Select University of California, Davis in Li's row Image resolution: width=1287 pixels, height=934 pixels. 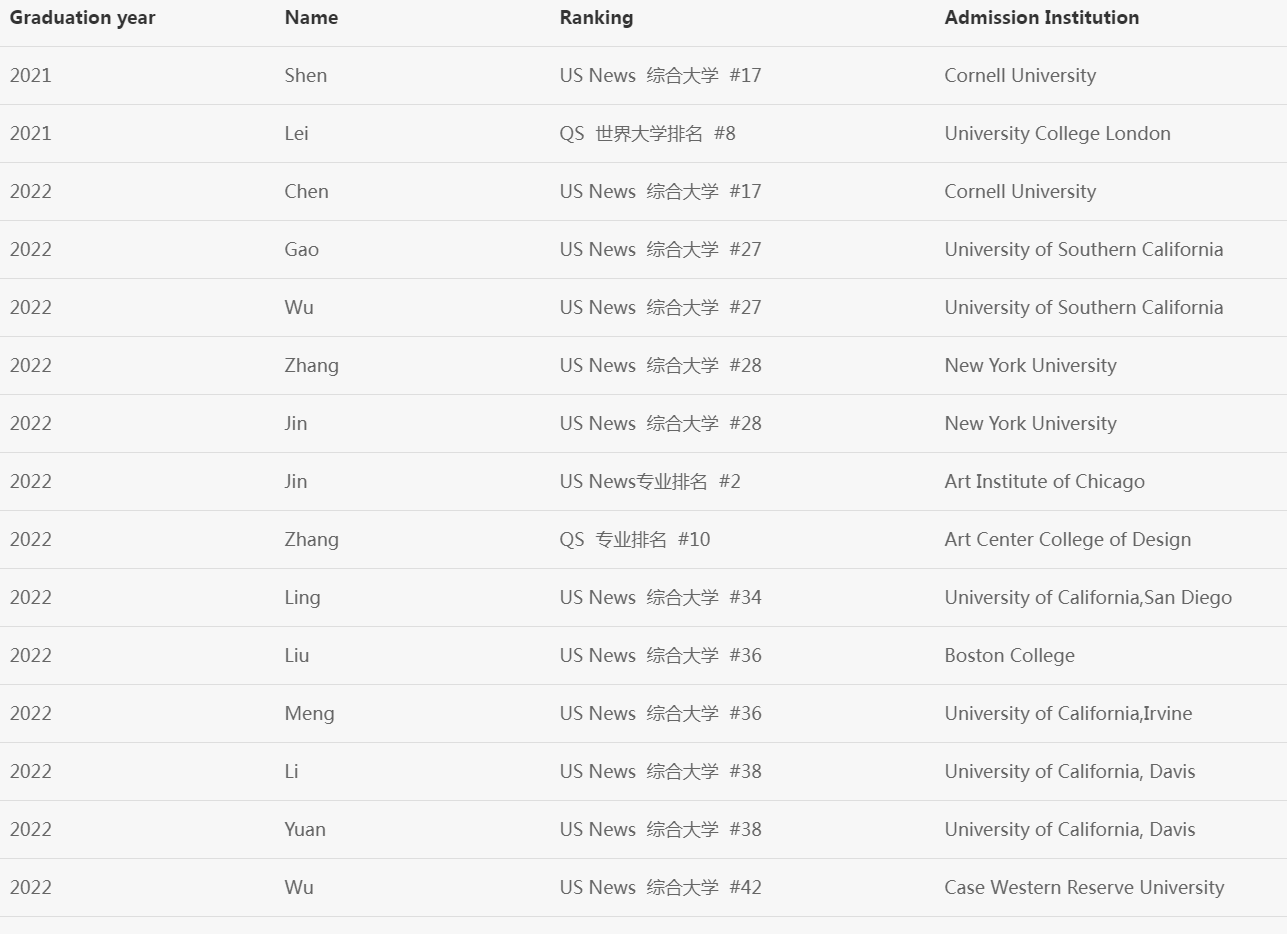[1070, 772]
